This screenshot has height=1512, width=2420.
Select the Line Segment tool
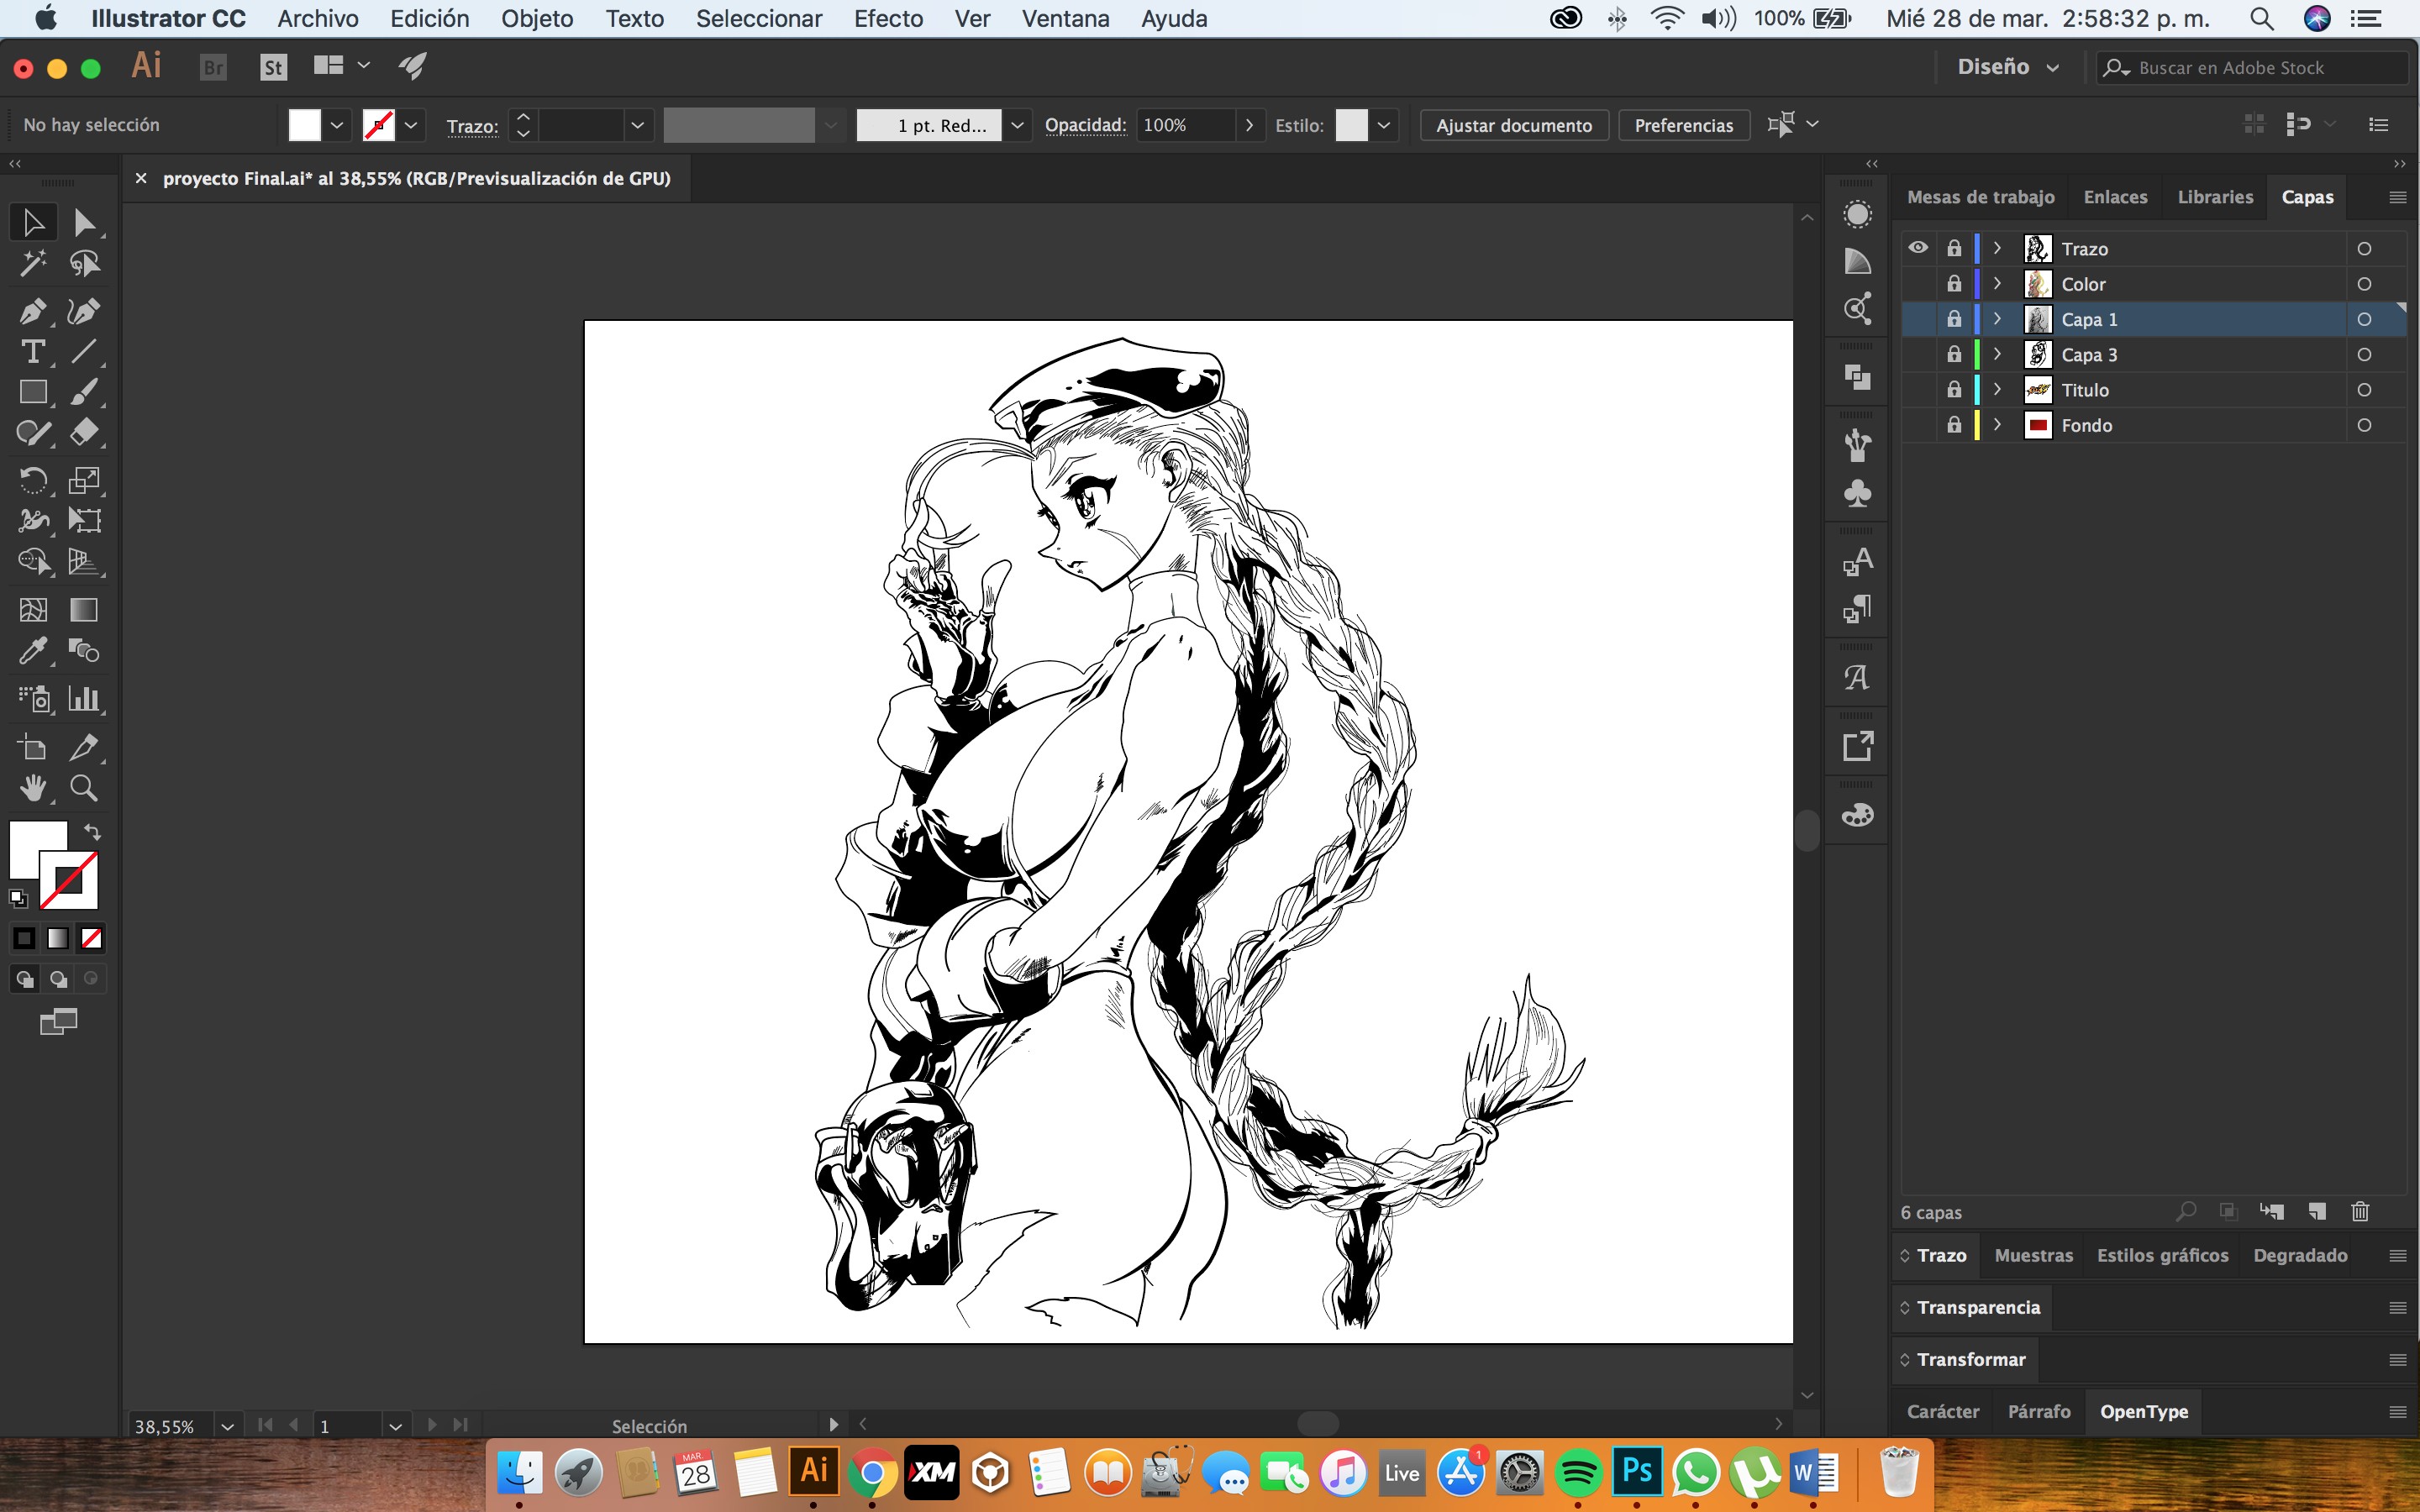(x=84, y=352)
